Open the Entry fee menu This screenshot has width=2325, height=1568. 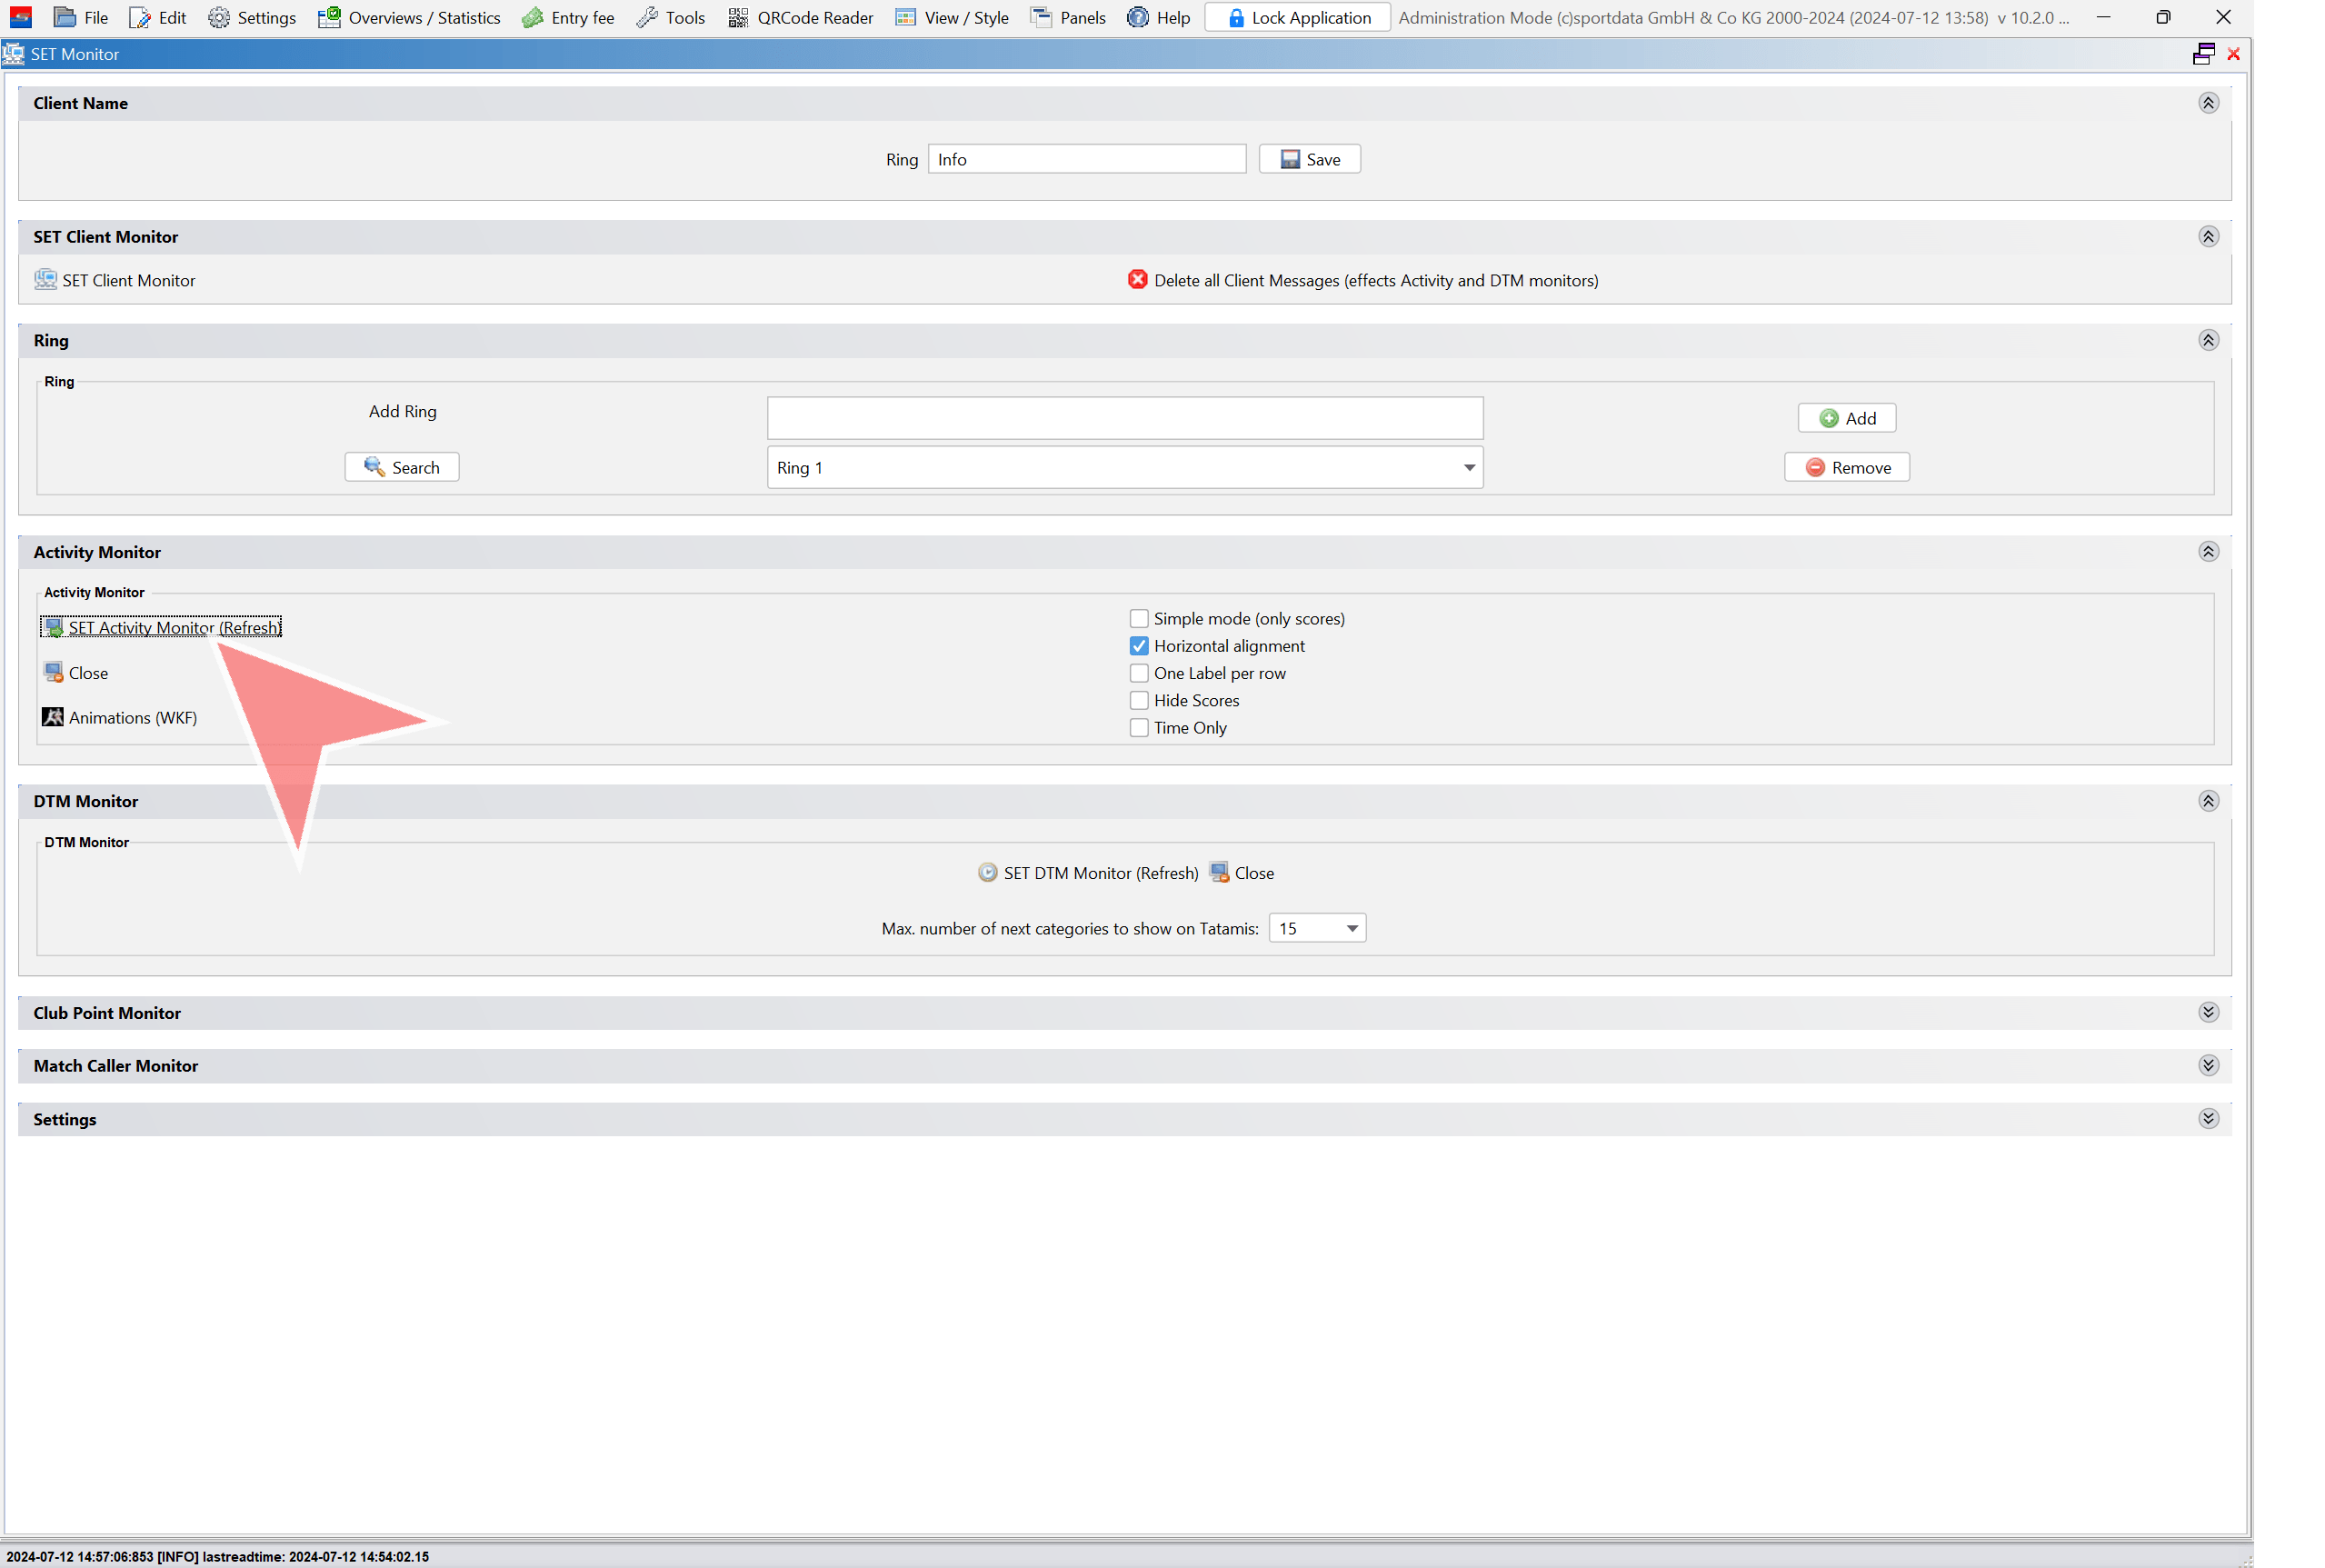[568, 18]
